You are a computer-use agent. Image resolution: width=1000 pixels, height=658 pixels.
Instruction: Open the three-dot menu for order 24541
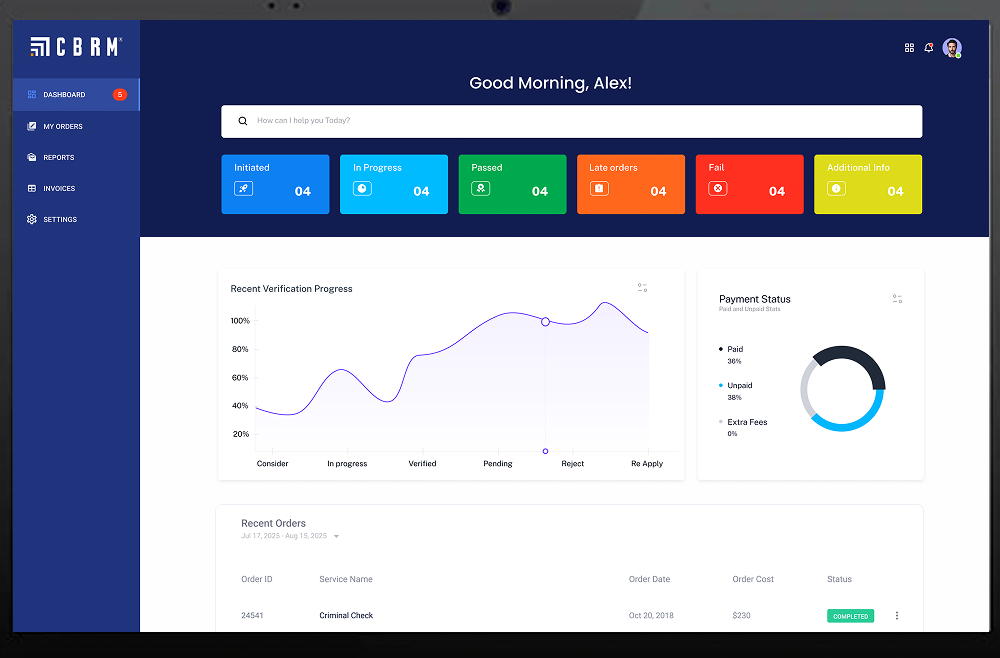pos(896,616)
